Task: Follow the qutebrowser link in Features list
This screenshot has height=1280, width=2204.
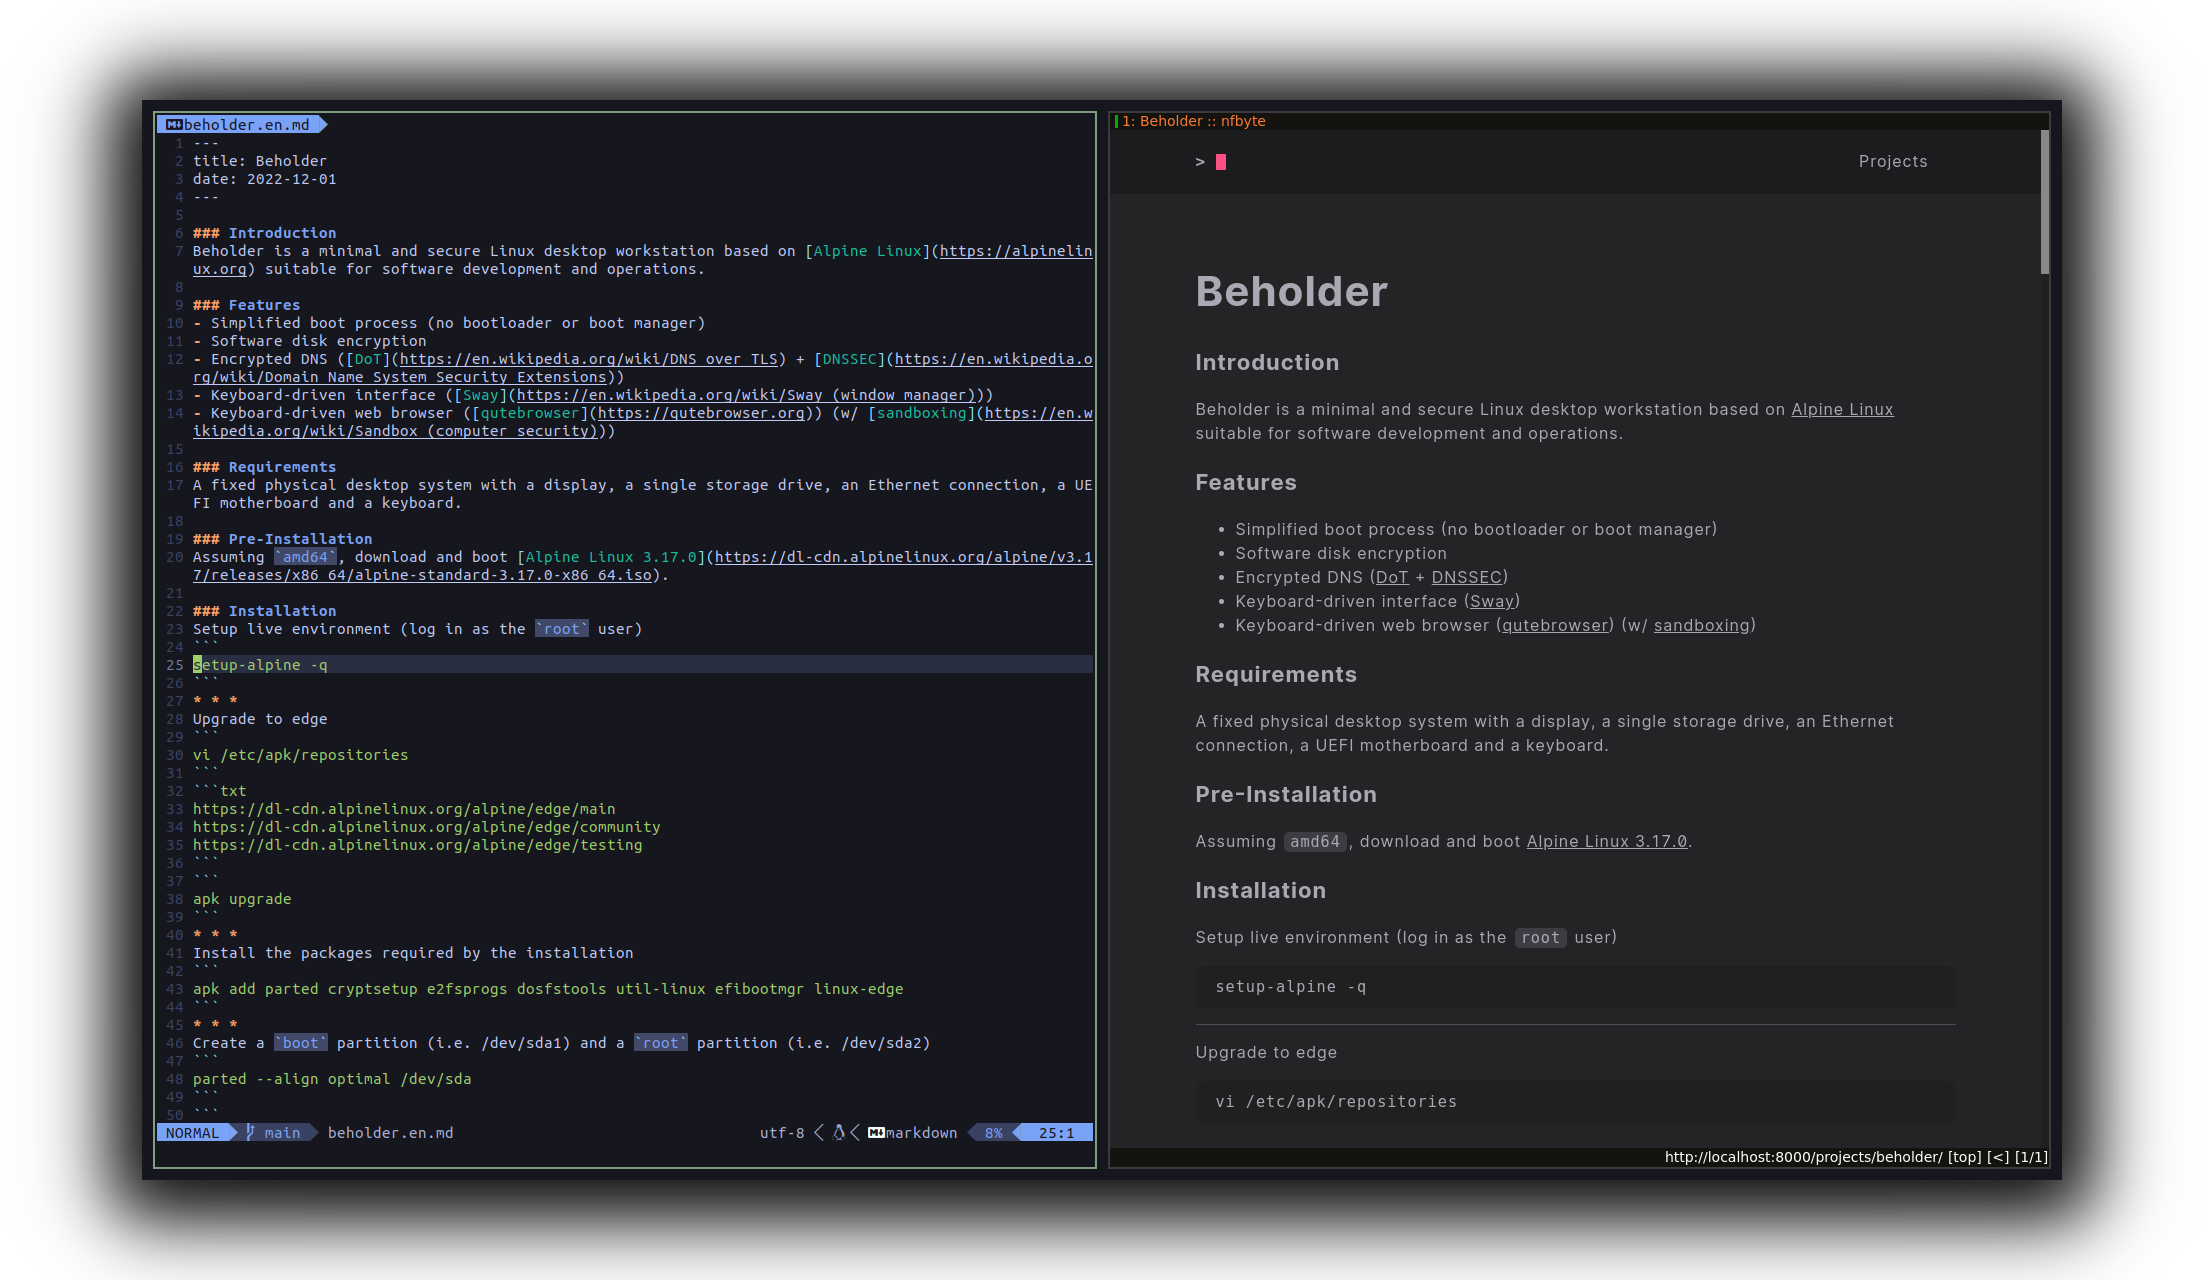Action: point(1554,625)
